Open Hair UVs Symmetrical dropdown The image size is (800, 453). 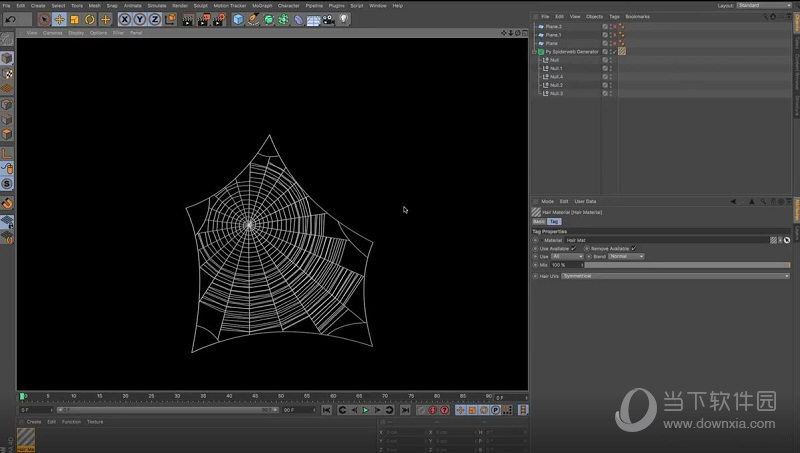click(676, 276)
